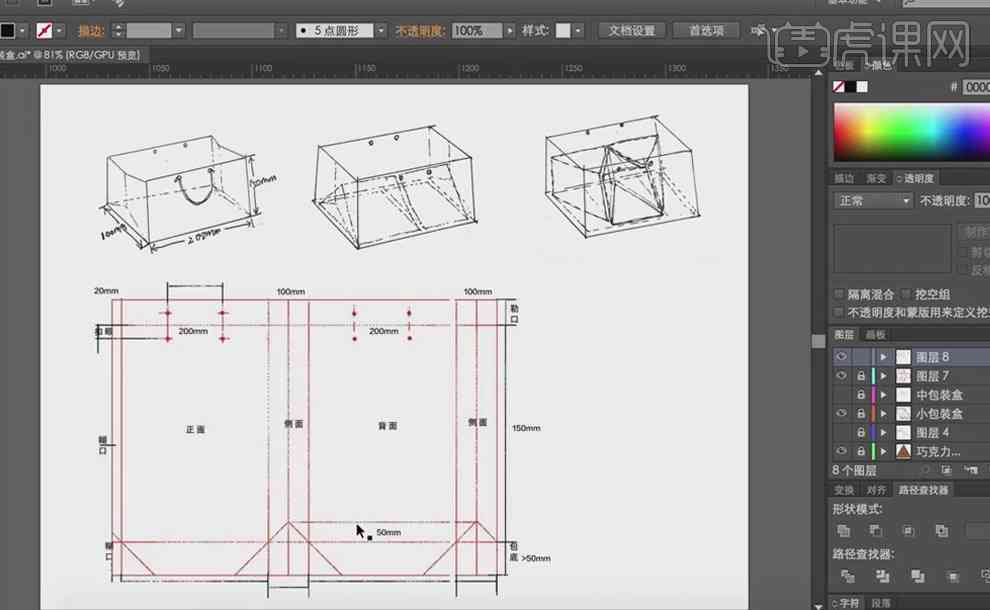Screen dimensions: 990x610
Task: Open the stroke color dropdown arrow
Action: [x=59, y=30]
